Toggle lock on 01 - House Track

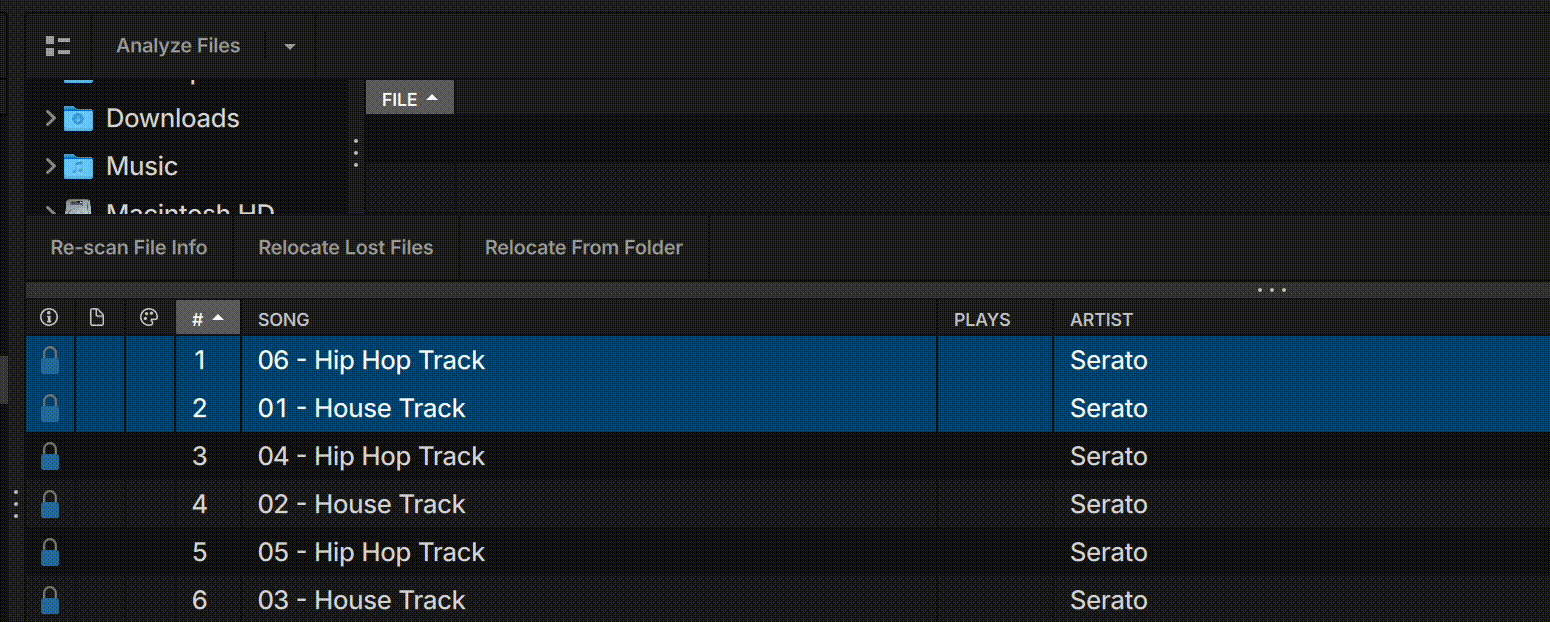50,409
